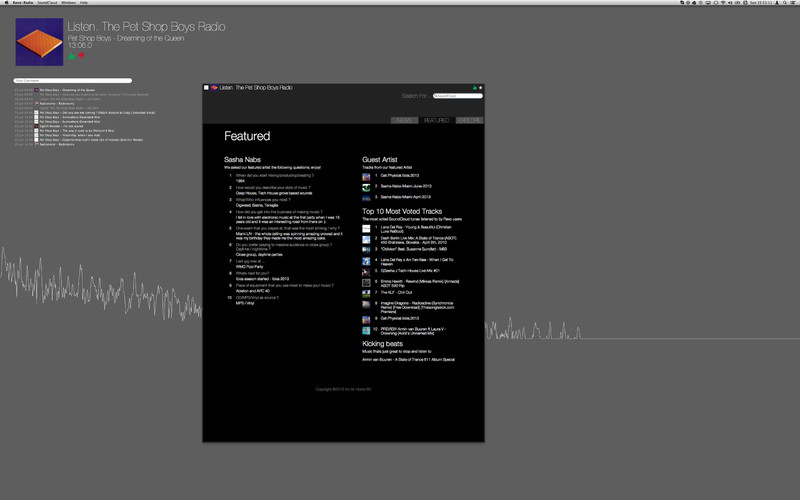800x500 pixels.
Task: Open the "Oblivion" feat. Susanne Sundfør track
Action: pyautogui.click(x=413, y=249)
